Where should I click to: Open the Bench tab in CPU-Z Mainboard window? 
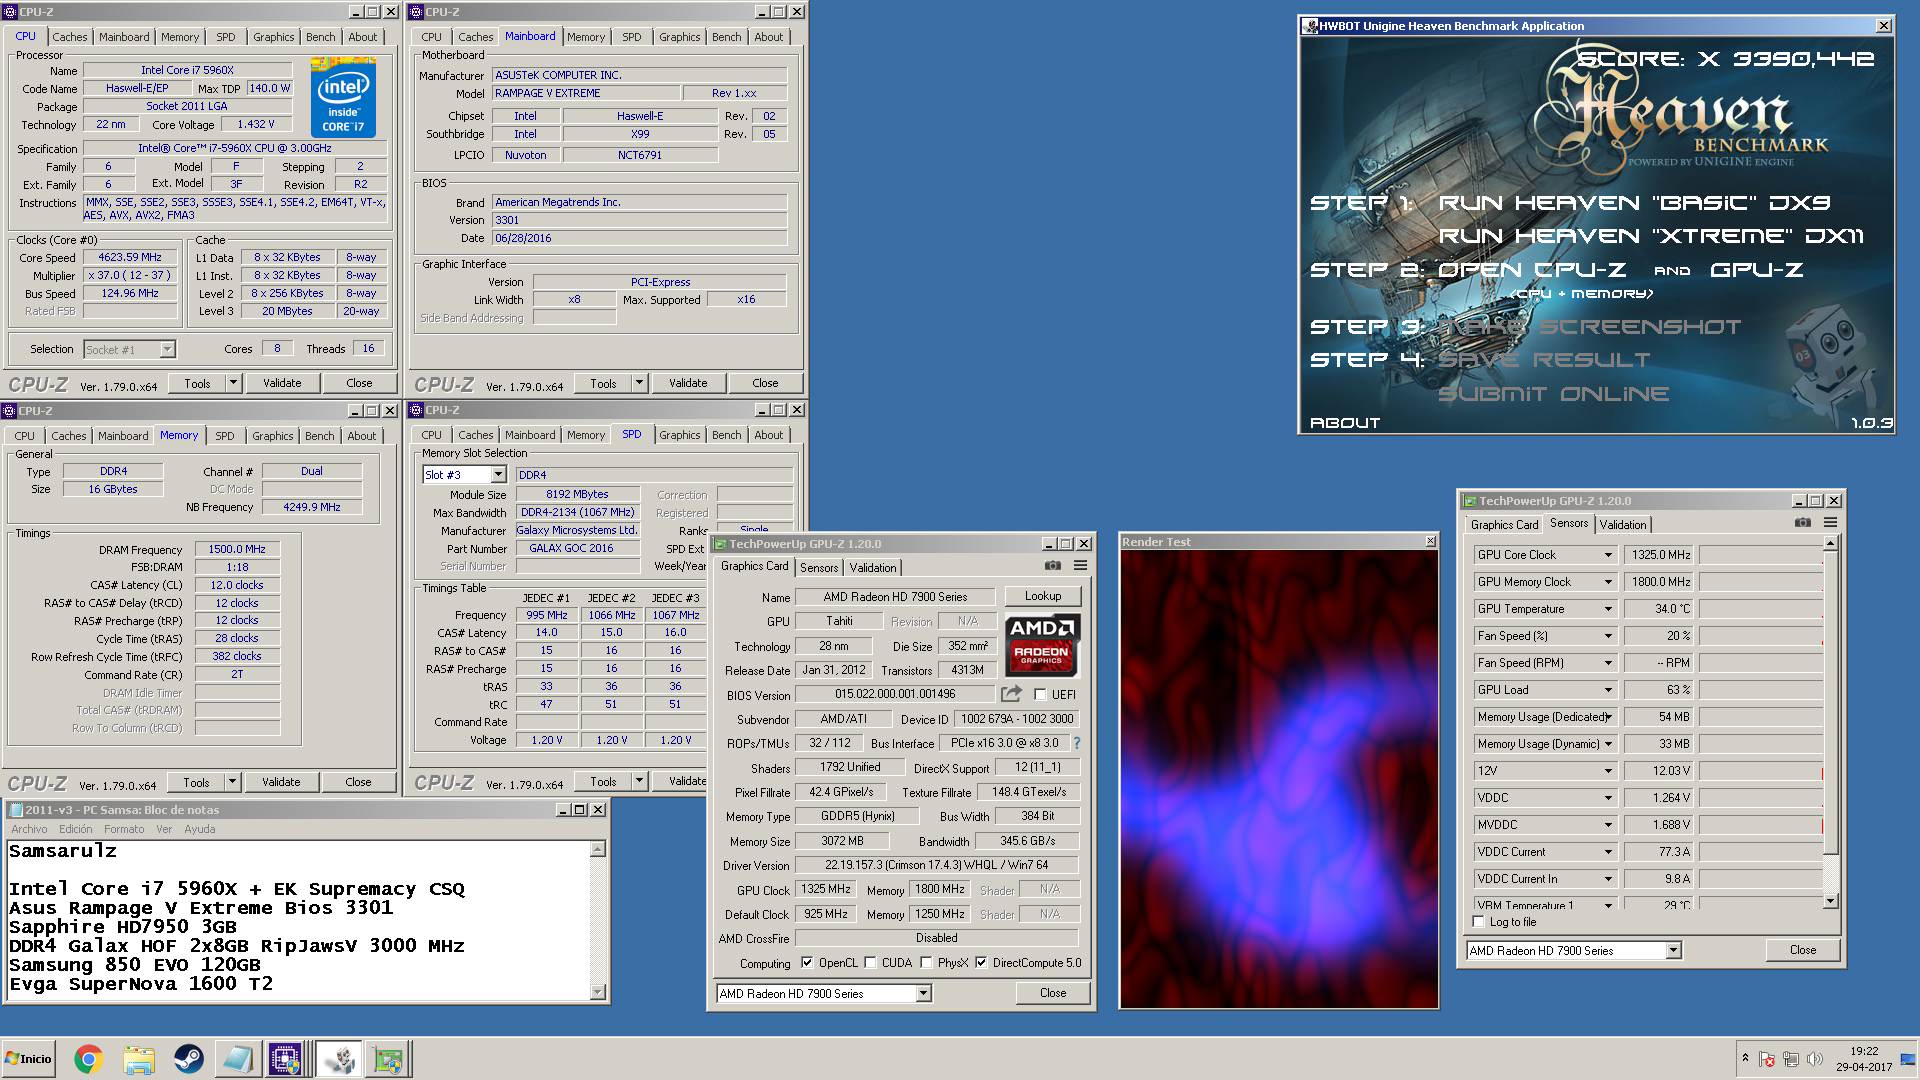[727, 37]
